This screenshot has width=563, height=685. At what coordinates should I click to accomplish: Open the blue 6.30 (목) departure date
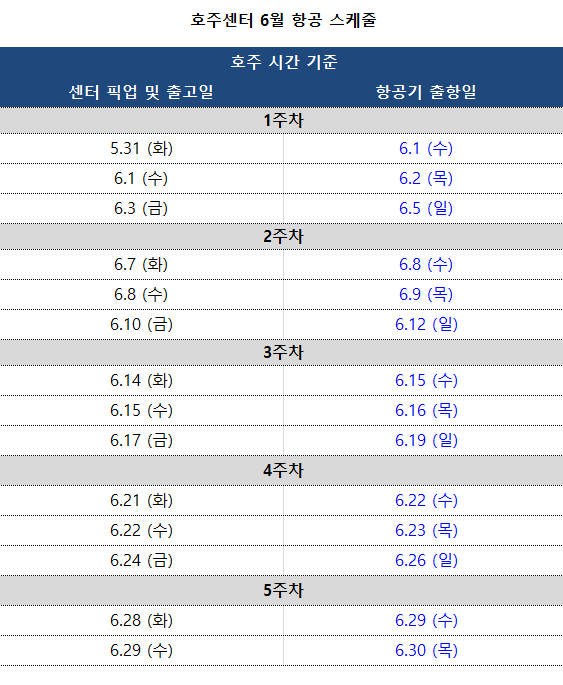[426, 650]
